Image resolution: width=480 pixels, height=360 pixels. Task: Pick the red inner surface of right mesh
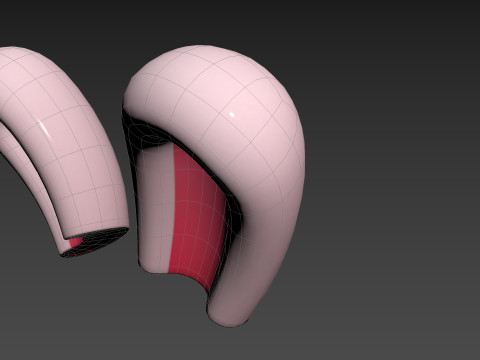(x=197, y=217)
